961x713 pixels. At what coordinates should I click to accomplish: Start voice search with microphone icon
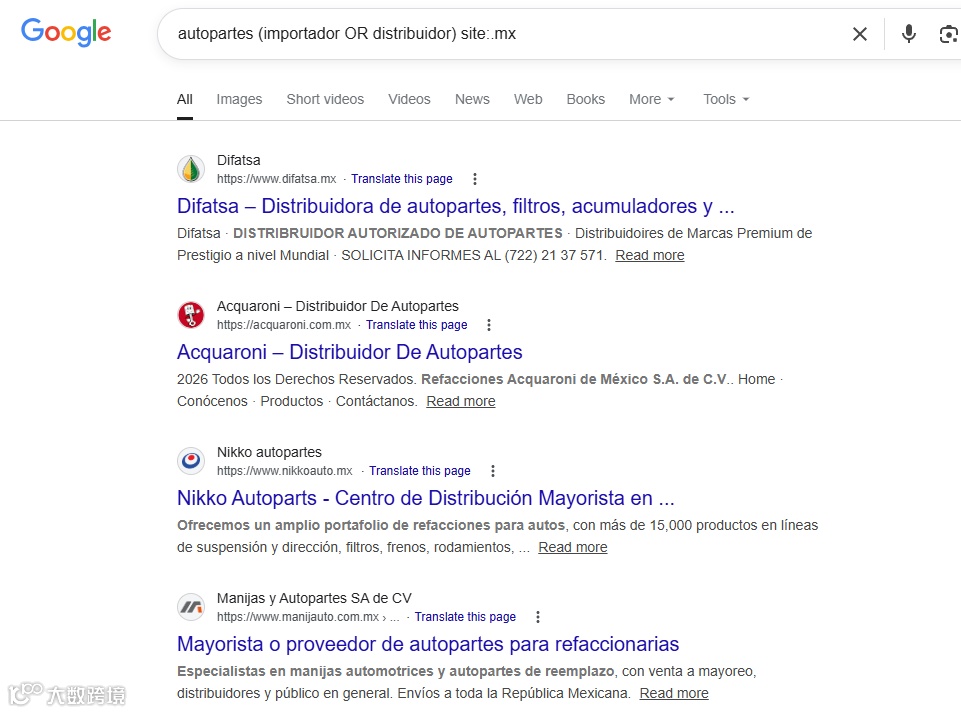[909, 34]
